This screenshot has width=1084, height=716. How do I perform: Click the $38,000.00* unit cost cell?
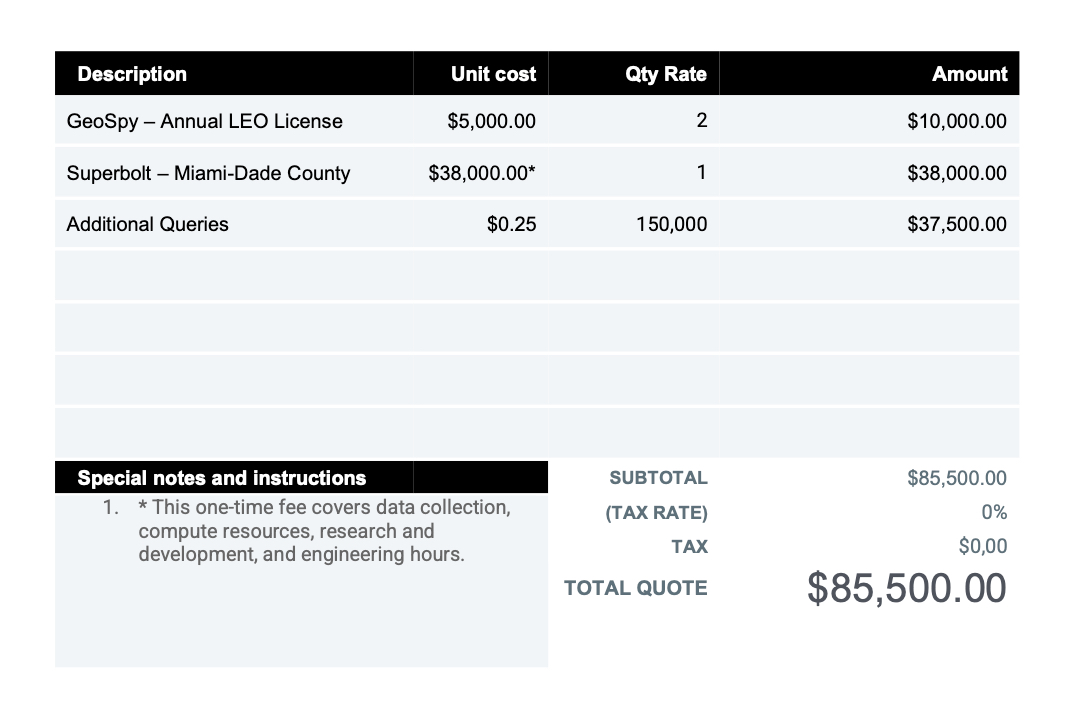click(482, 173)
